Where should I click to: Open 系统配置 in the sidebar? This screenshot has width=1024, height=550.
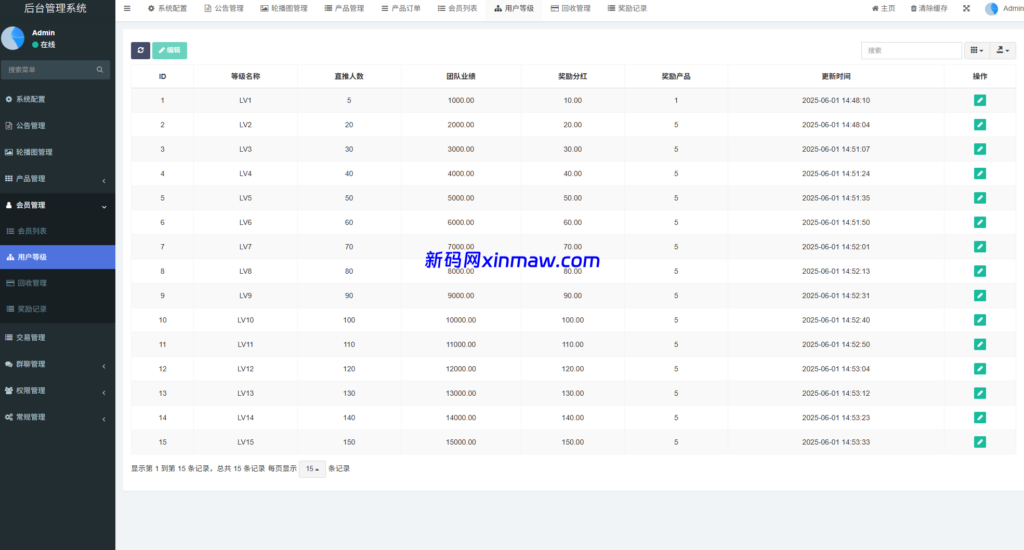pyautogui.click(x=57, y=99)
